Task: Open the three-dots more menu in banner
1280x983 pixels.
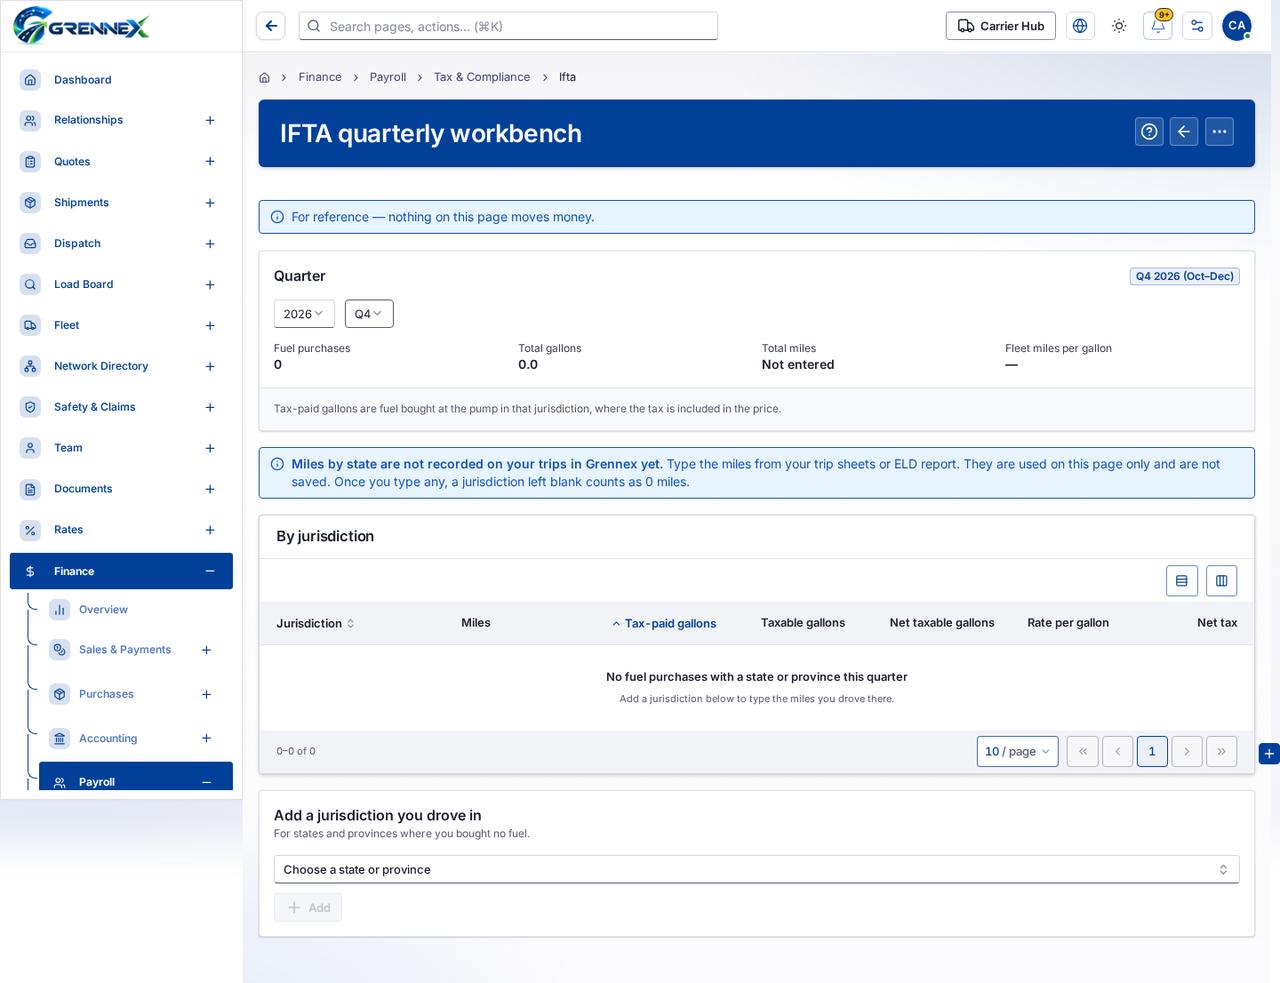Action: coord(1220,132)
